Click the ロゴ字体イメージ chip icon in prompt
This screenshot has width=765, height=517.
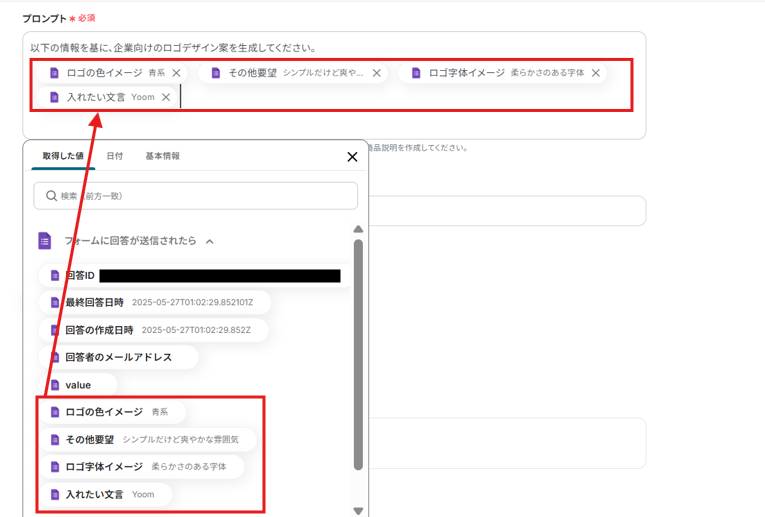point(416,73)
